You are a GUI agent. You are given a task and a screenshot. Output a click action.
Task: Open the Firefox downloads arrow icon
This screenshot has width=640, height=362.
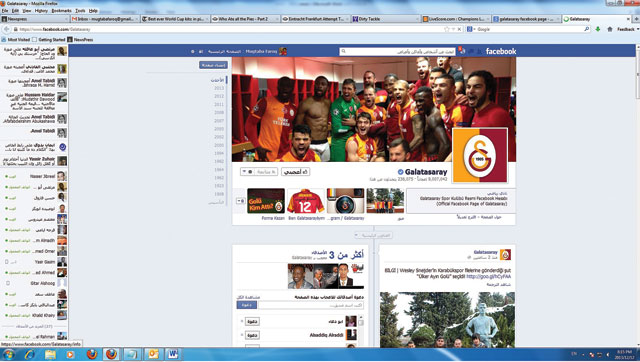pos(598,29)
